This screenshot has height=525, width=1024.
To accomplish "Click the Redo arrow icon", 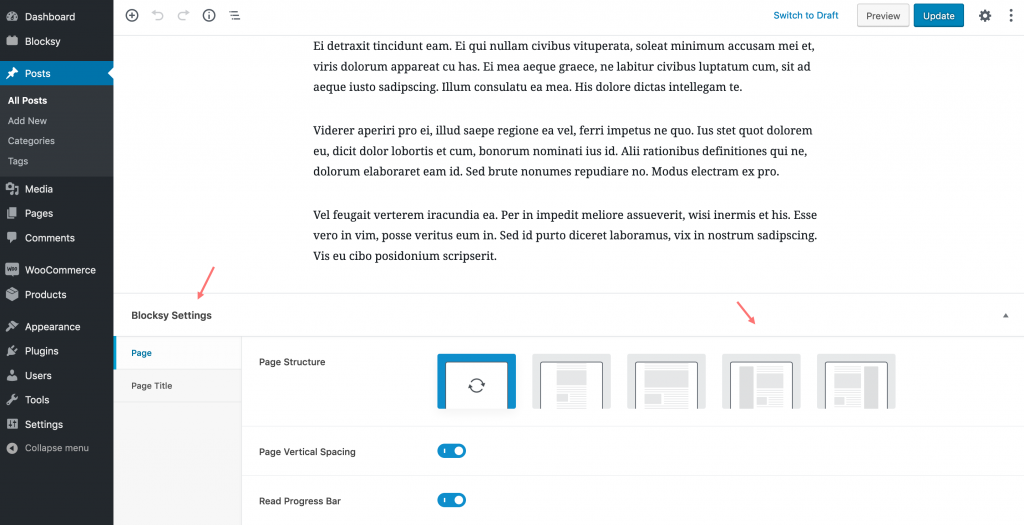I will point(183,15).
